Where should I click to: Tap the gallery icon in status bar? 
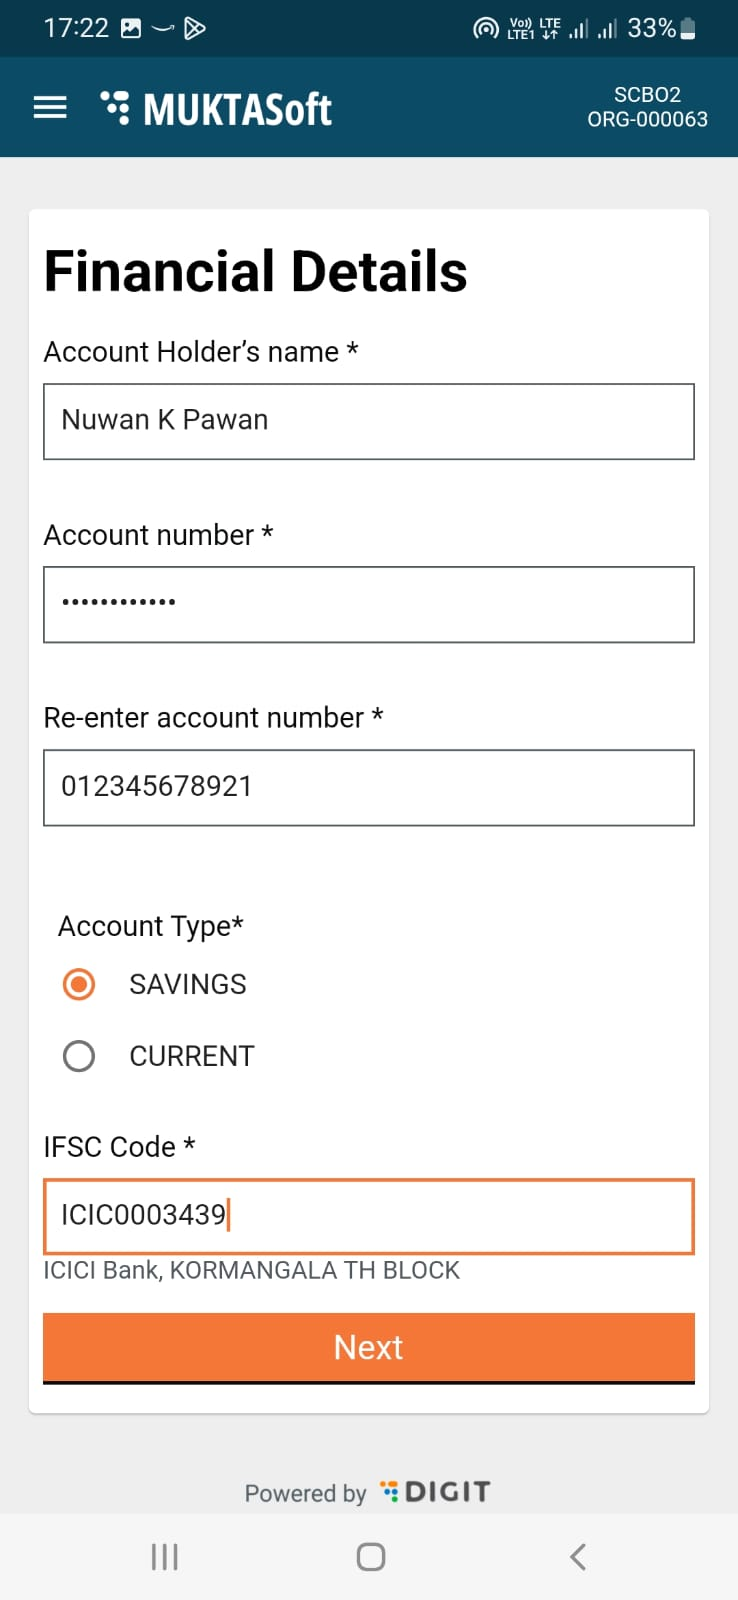131,28
